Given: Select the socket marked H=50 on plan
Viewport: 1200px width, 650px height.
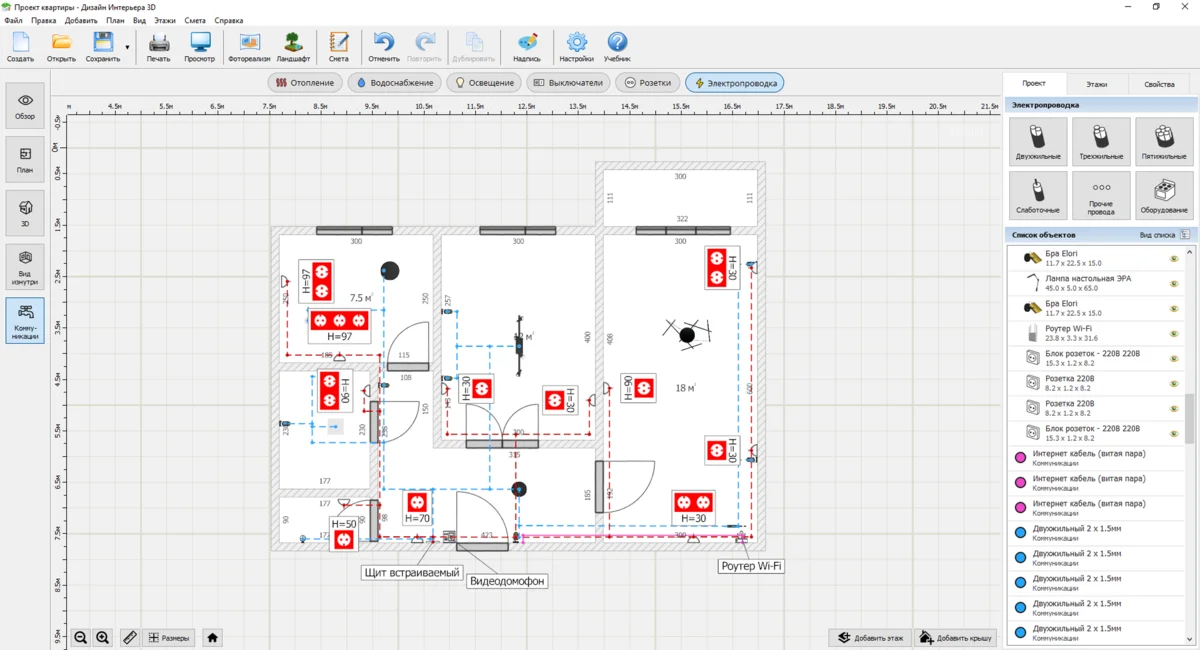Looking at the screenshot, I should coord(344,533).
